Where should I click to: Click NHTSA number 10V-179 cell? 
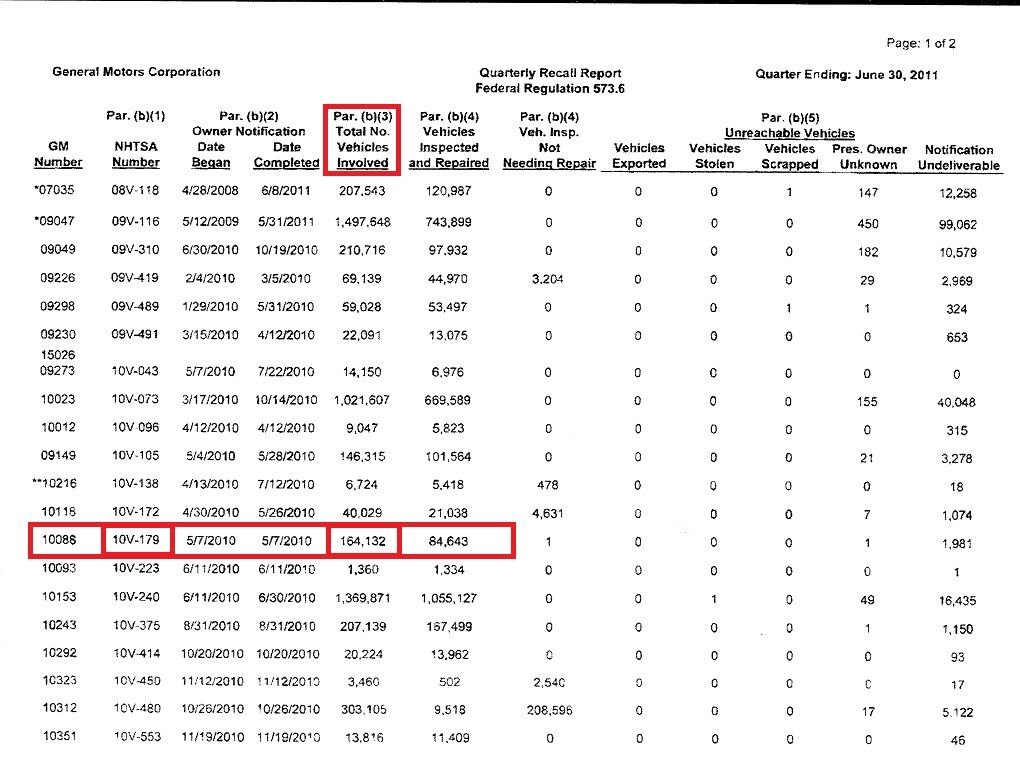coord(136,541)
